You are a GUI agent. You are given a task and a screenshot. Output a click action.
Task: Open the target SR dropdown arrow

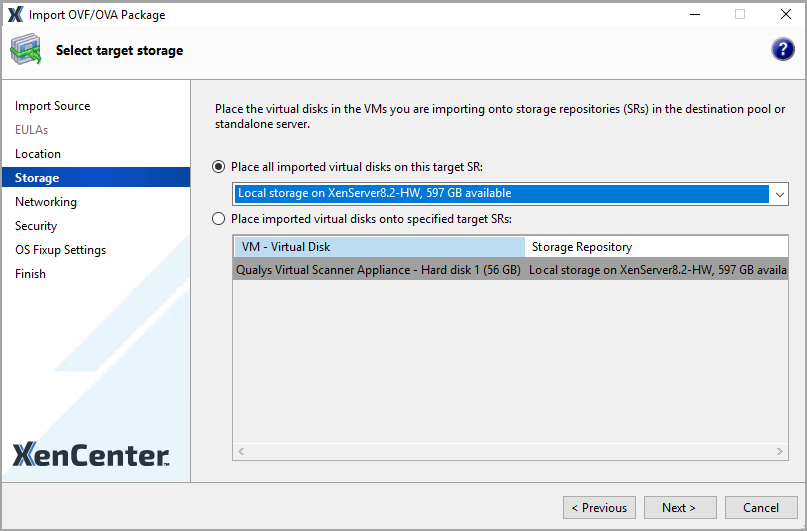(779, 194)
